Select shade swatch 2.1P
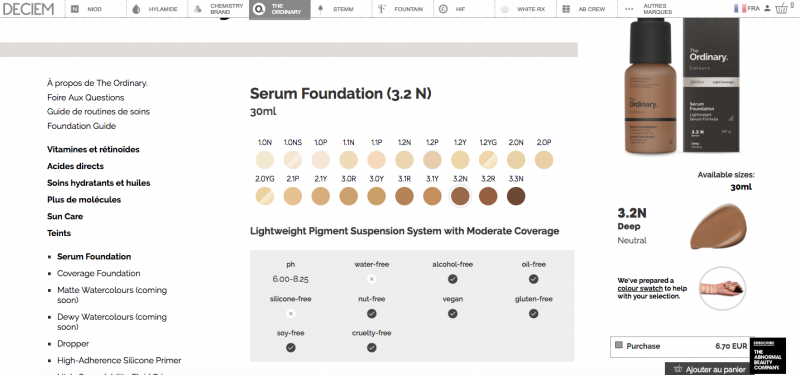This screenshot has height=375, width=800. (293, 196)
